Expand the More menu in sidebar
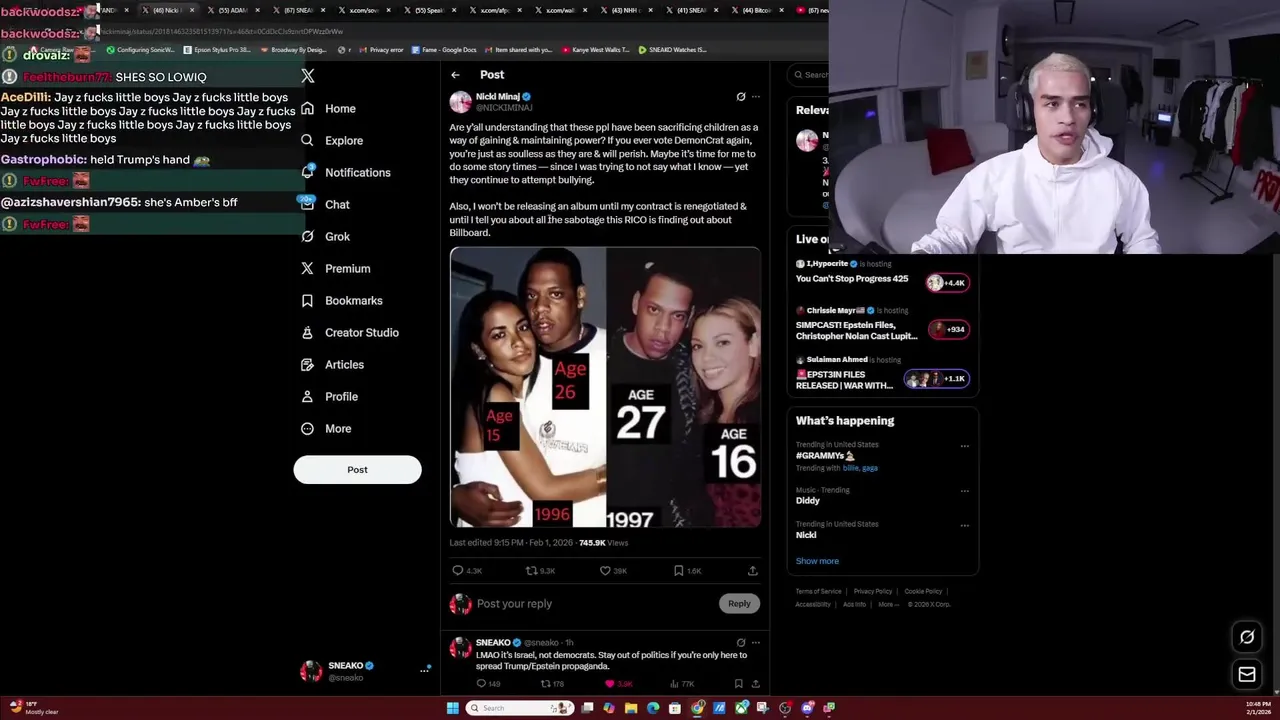The image size is (1280, 720). (x=326, y=428)
